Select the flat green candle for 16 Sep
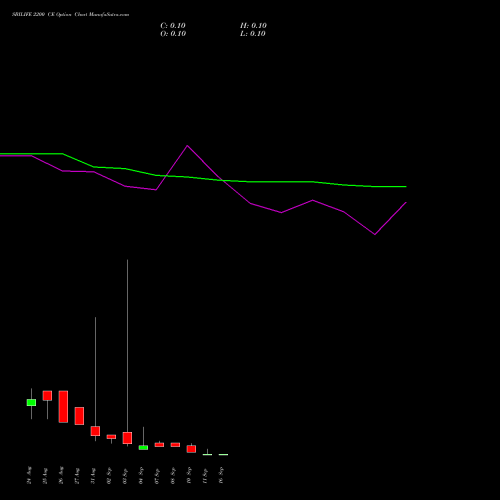This screenshot has height=500, width=500. [x=223, y=454]
